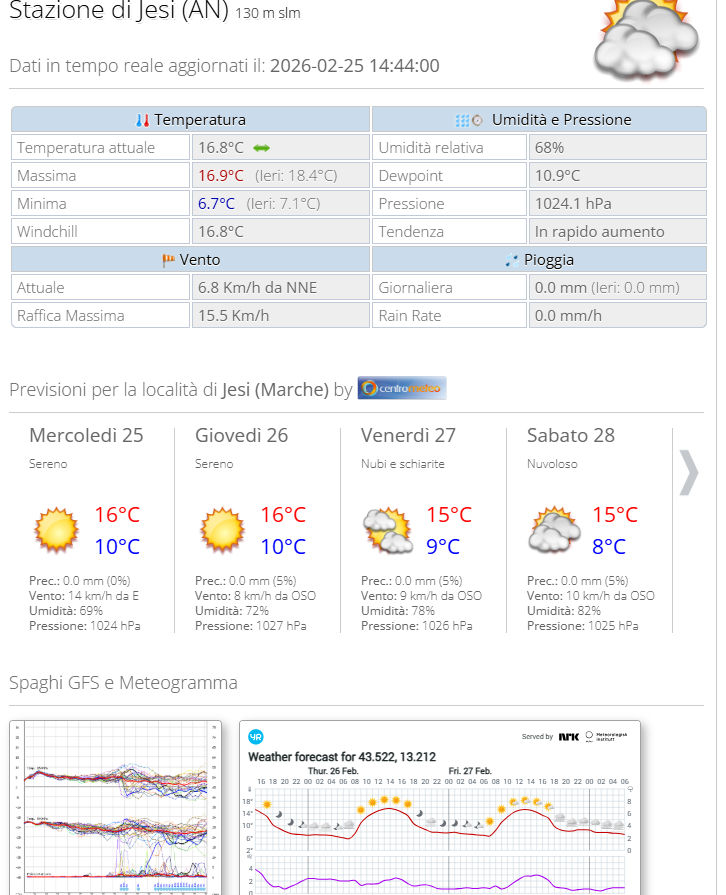The height and width of the screenshot is (895, 726).
Task: Select the Mercoledì 25 forecast heading
Action: [x=86, y=435]
